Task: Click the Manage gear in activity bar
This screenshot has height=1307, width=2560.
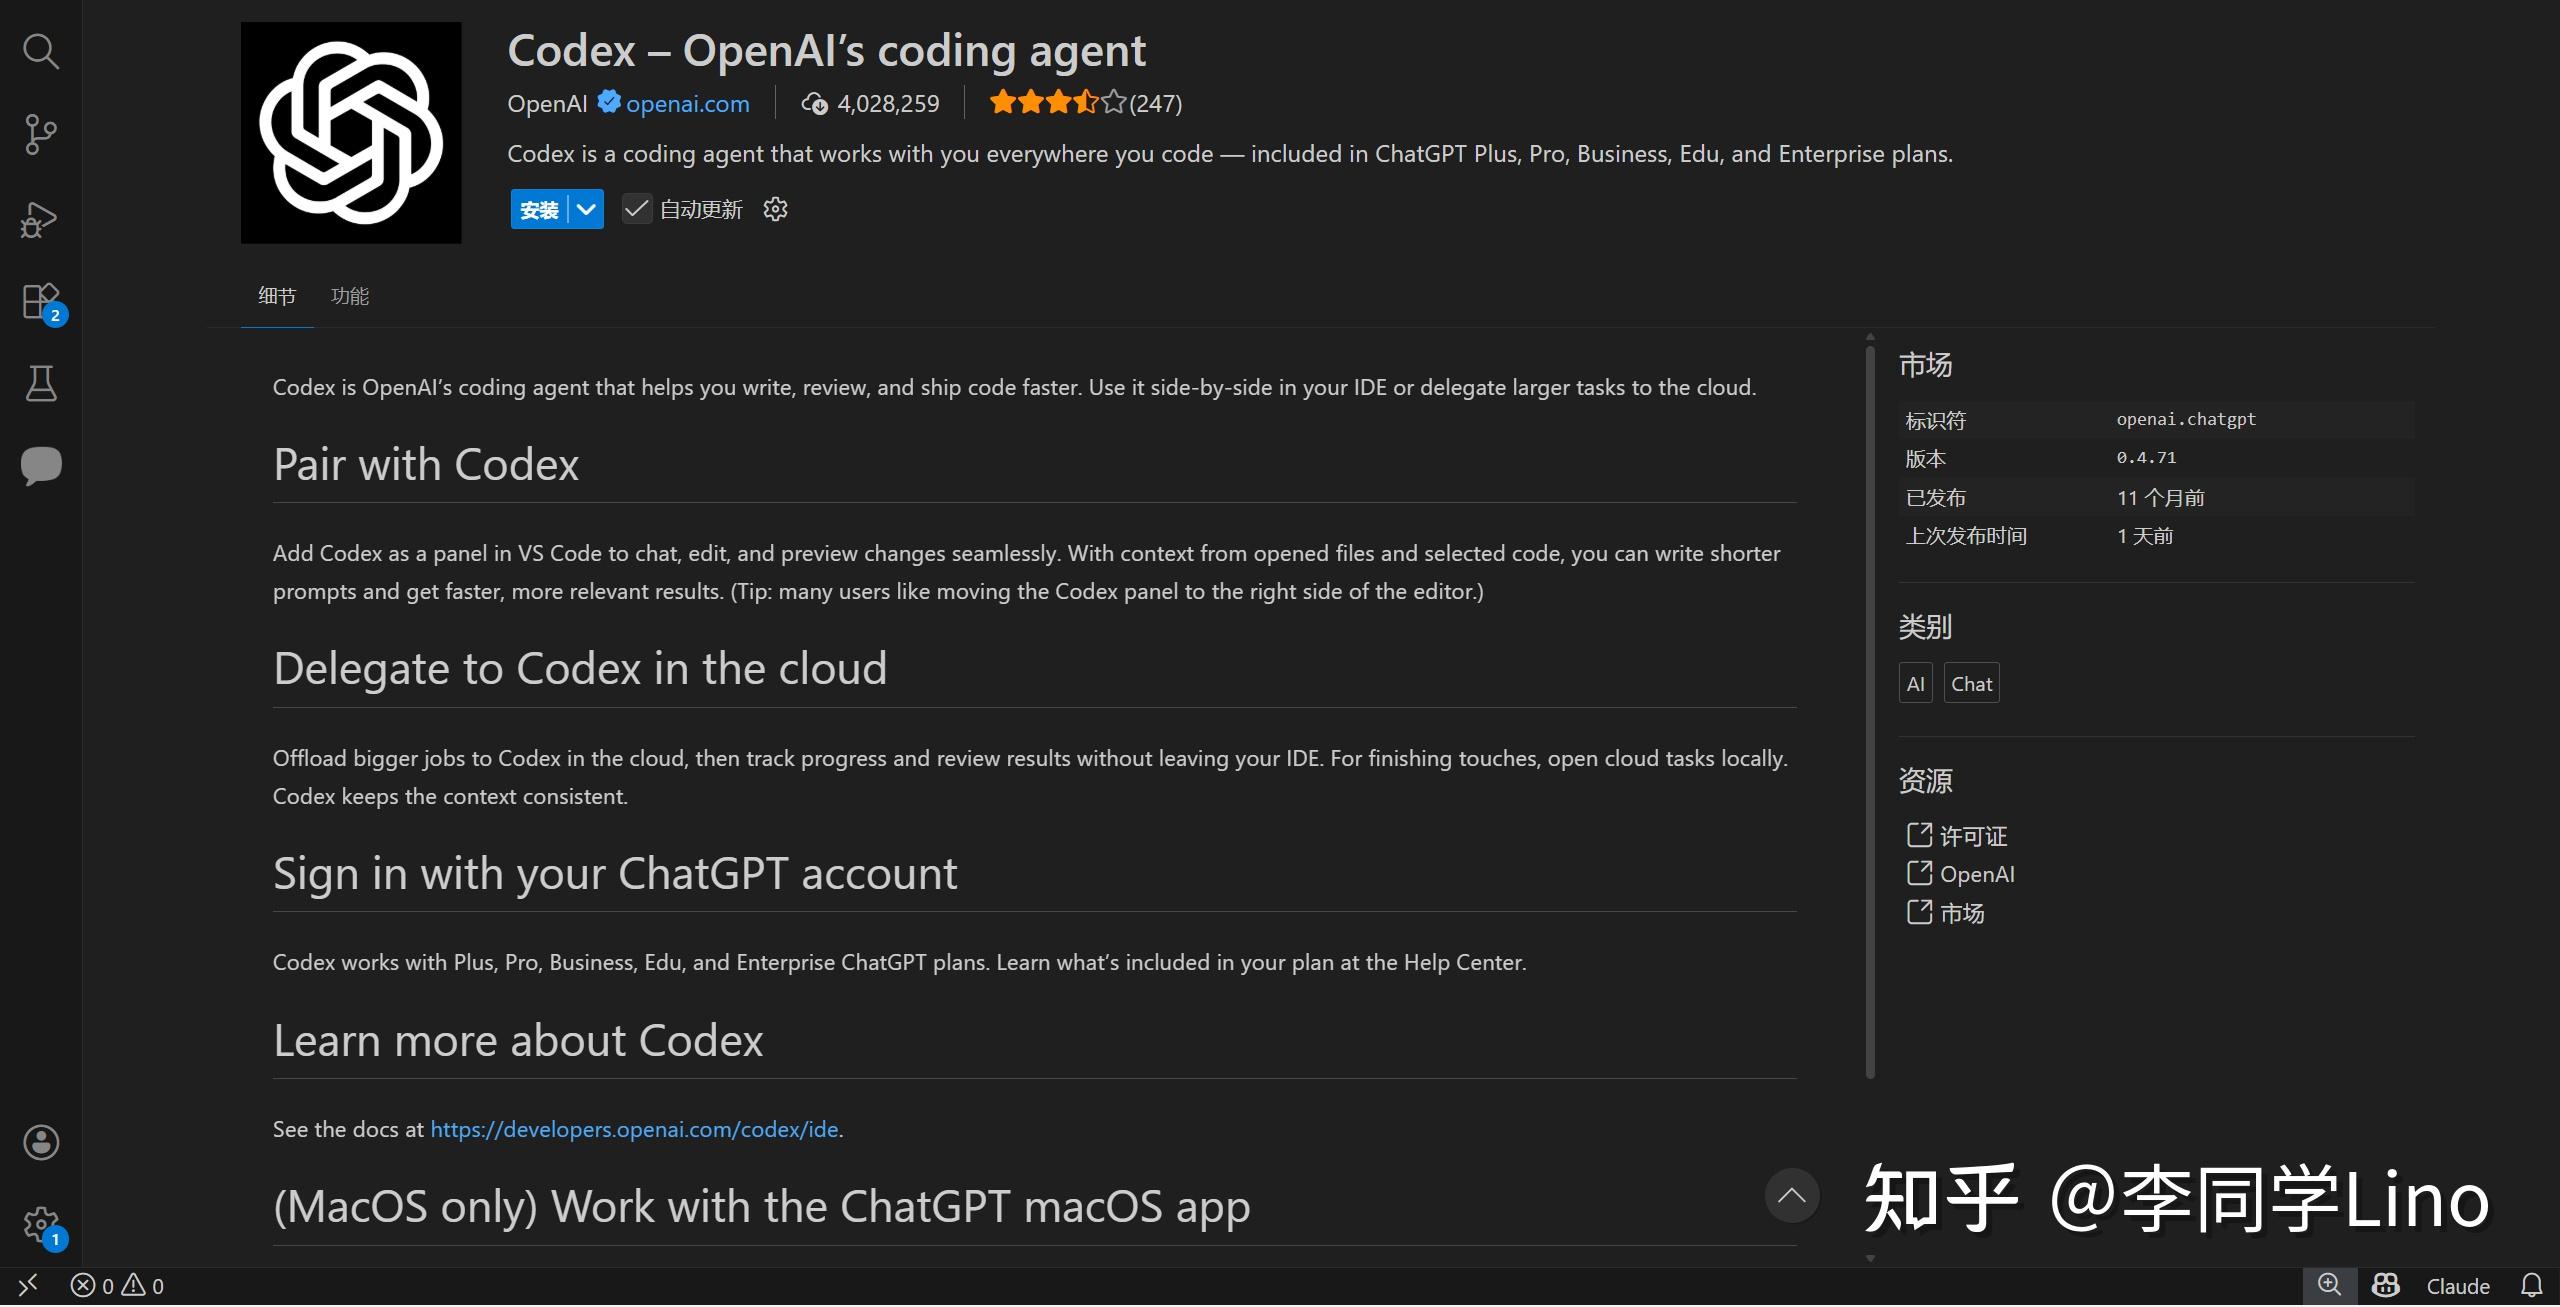Action: (40, 1224)
